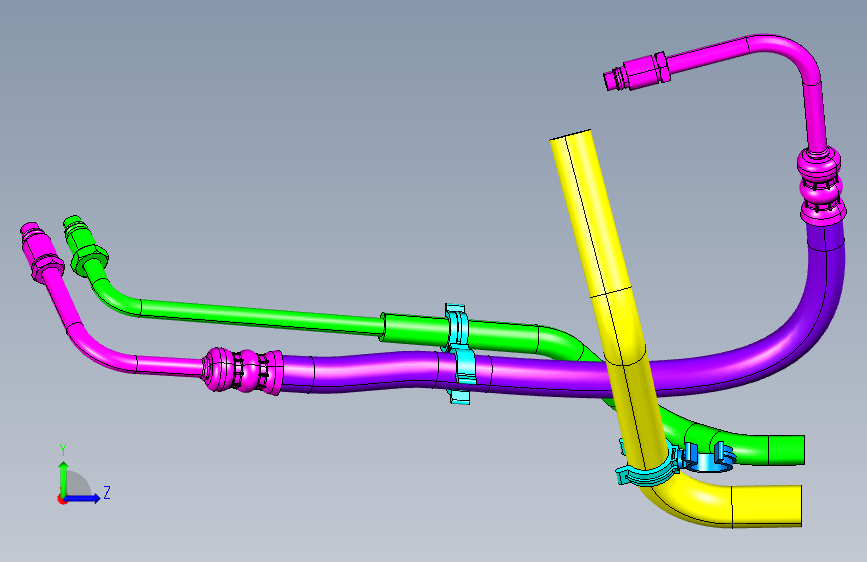
Task: Pick the blue clamp on the lower green pipe
Action: [x=709, y=458]
